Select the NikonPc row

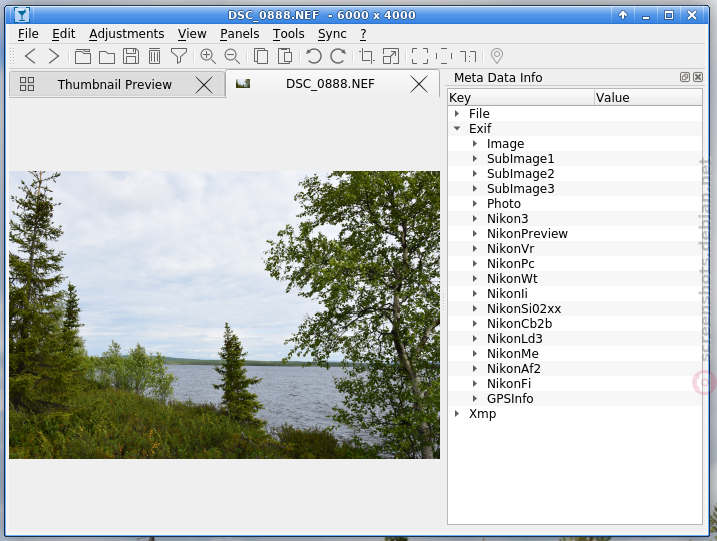pyautogui.click(x=575, y=264)
